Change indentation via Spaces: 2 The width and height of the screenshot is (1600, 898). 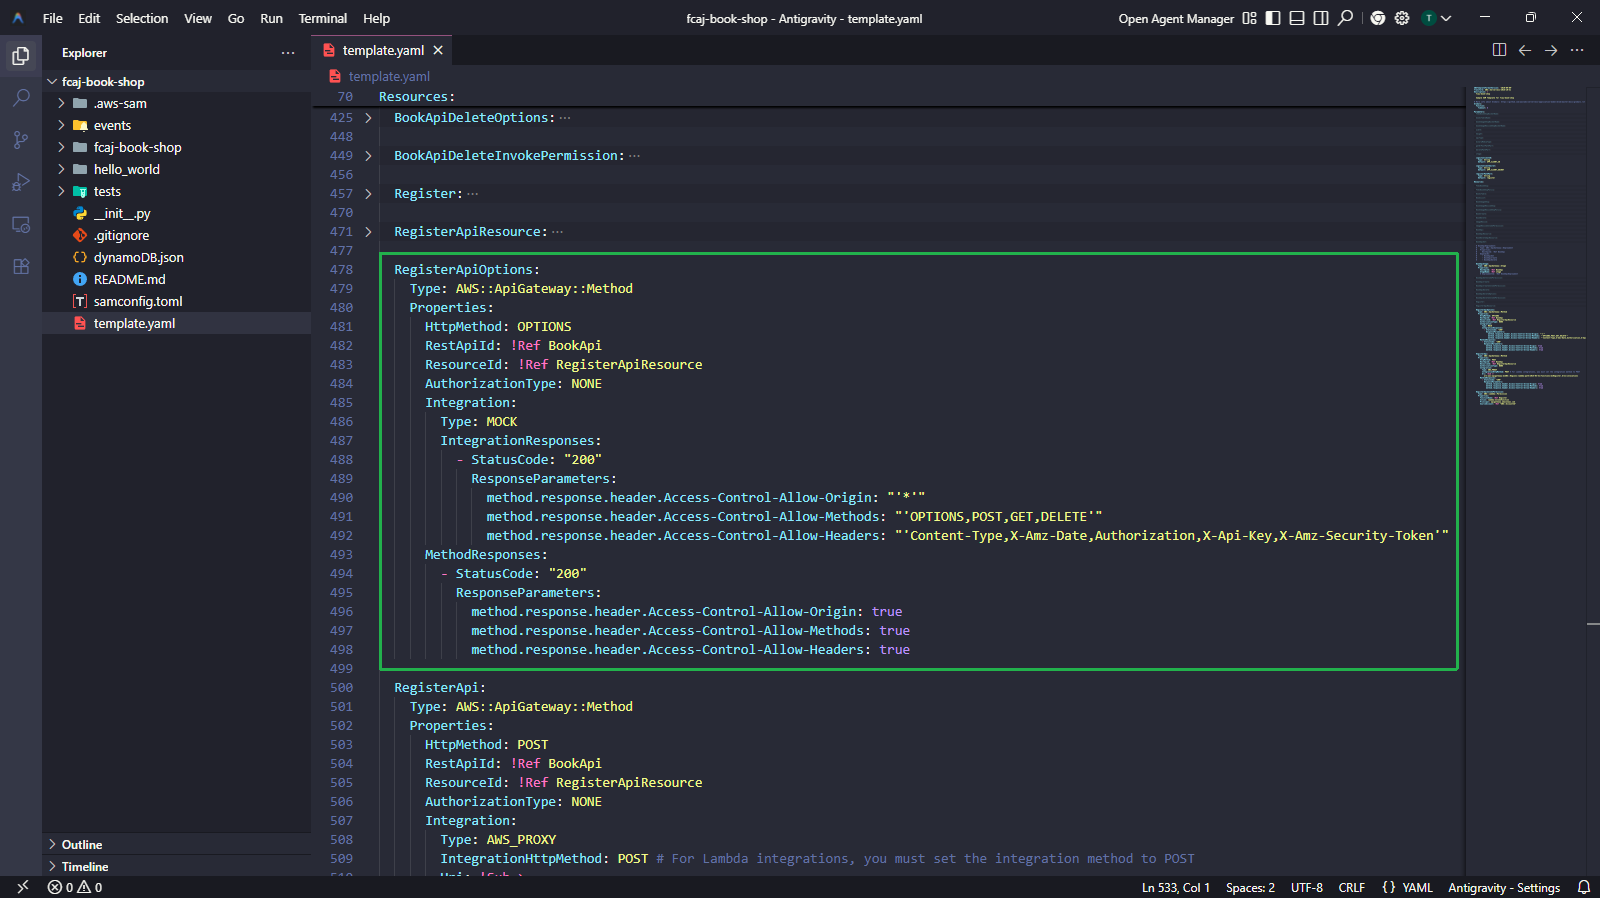point(1250,887)
